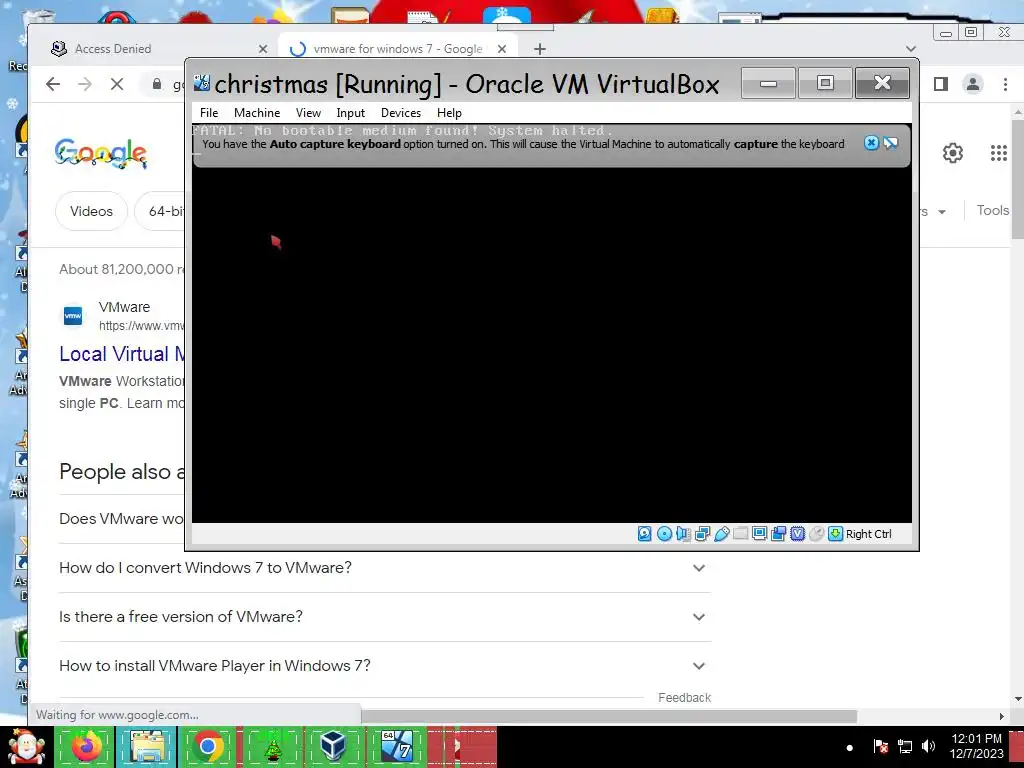This screenshot has height=768, width=1024.
Task: Open Chrome tab search dropdown
Action: tap(911, 49)
